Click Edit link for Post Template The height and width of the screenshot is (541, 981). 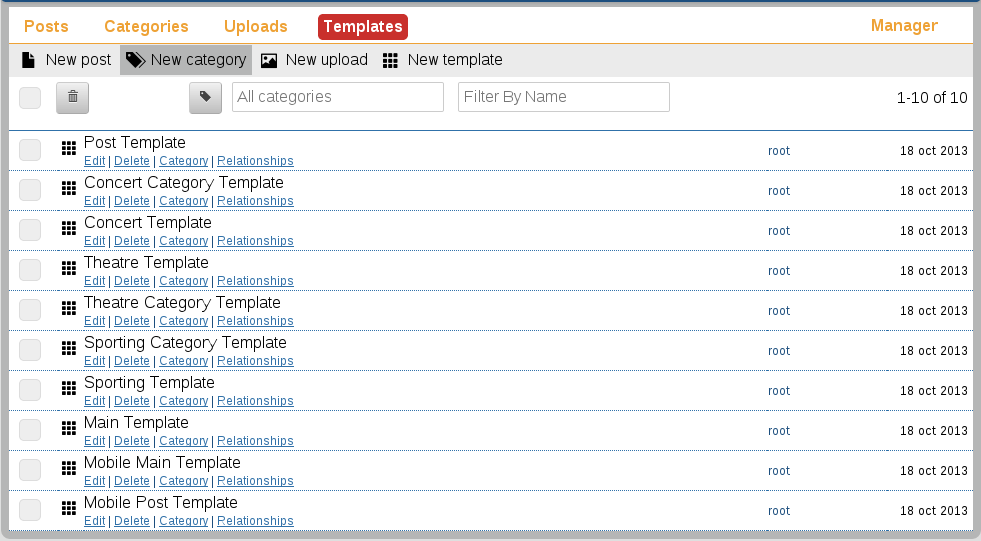(x=94, y=161)
